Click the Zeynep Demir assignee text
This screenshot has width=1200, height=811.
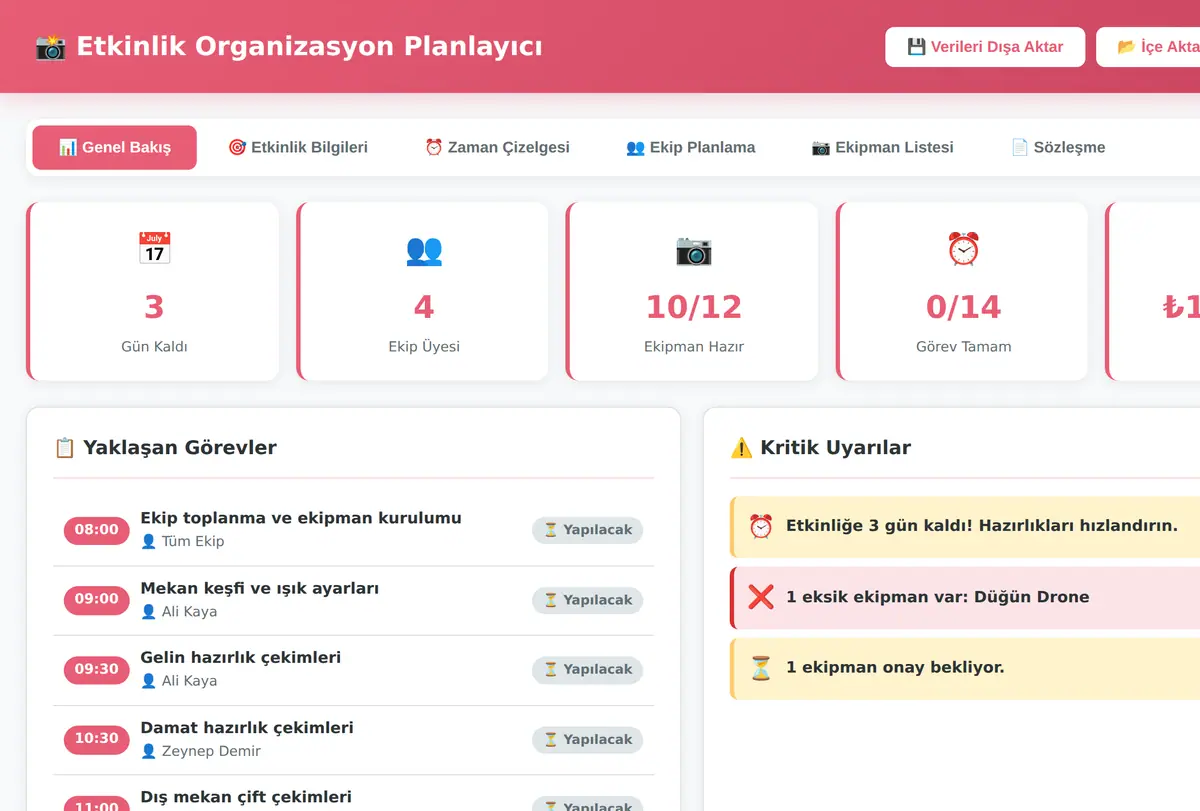click(211, 751)
